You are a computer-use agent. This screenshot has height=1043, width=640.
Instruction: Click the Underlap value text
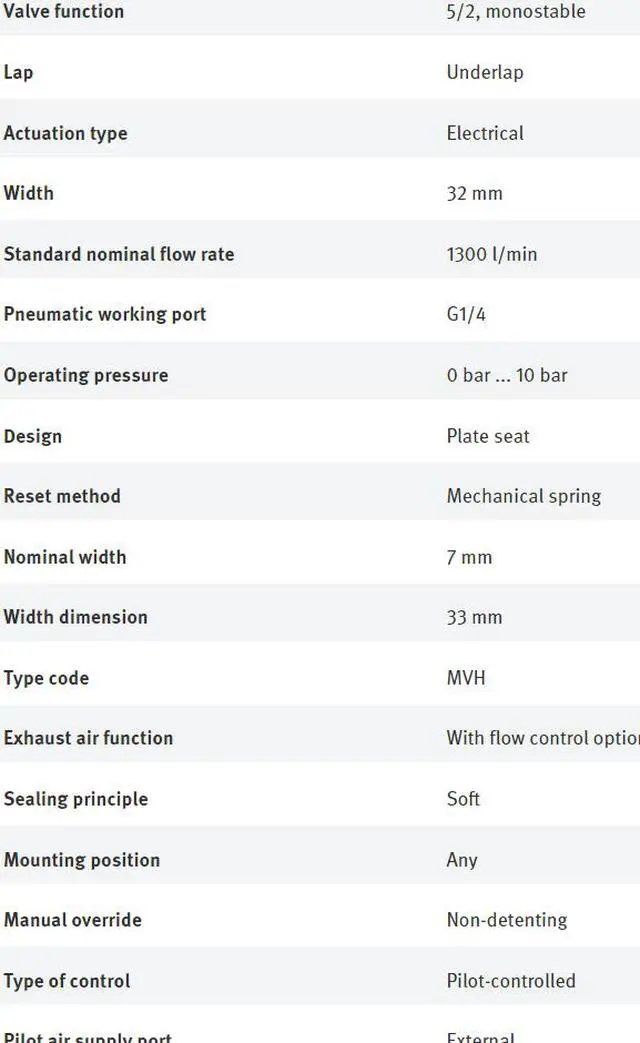click(484, 73)
